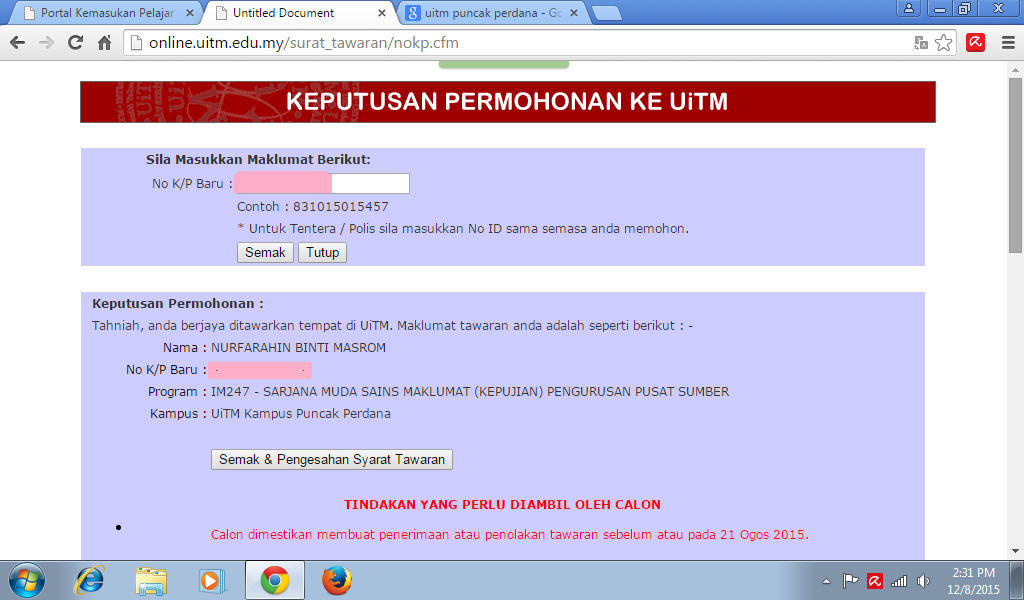Click the No K/P Baru input field

pyautogui.click(x=323, y=183)
